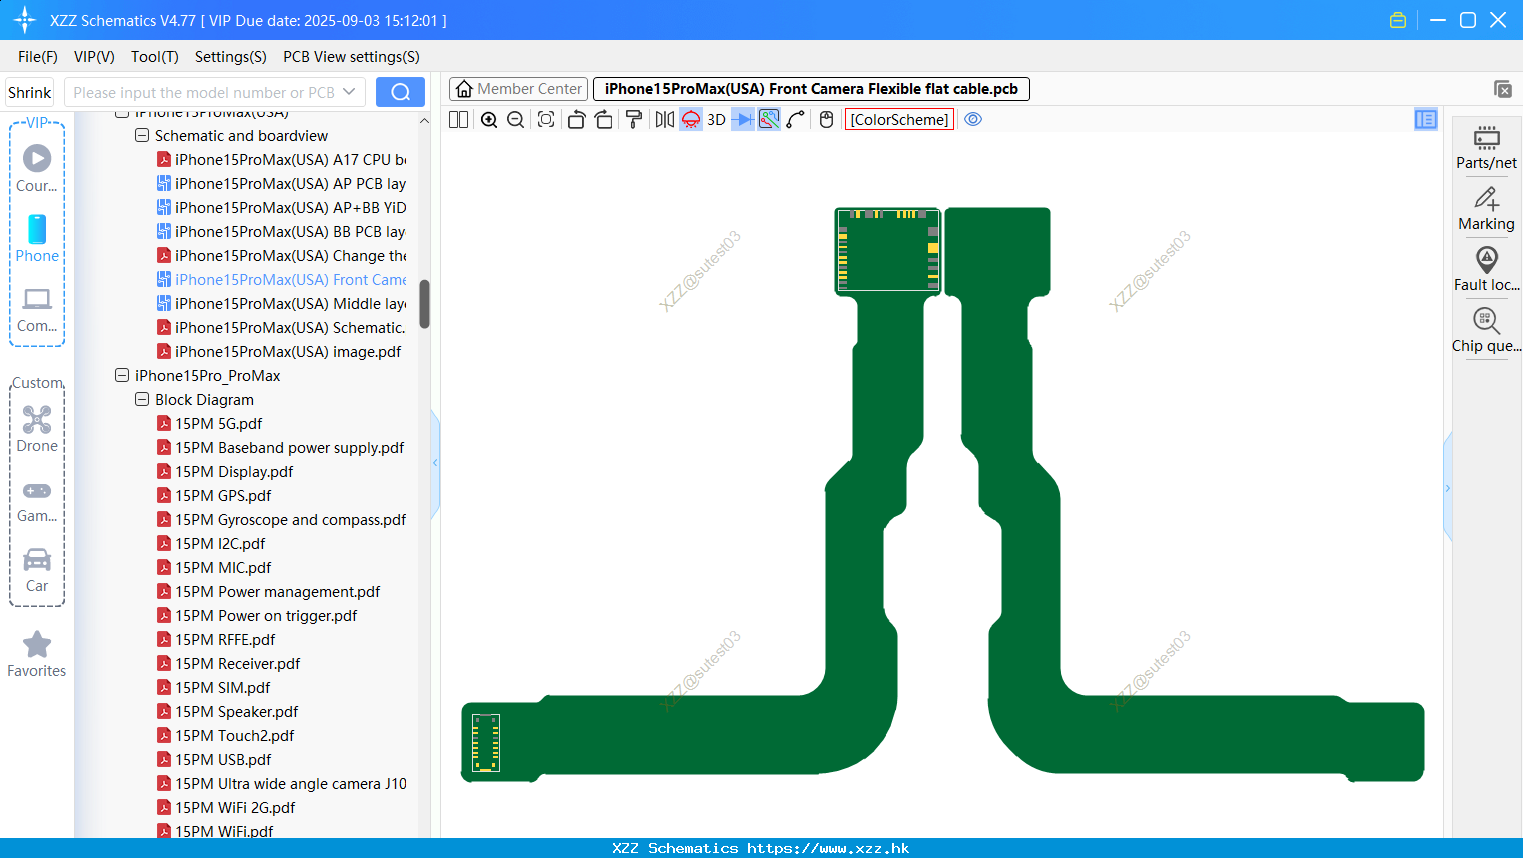This screenshot has height=858, width=1523.
Task: Open iPhone15ProMax(USA) A17 CPU file
Action: point(281,159)
